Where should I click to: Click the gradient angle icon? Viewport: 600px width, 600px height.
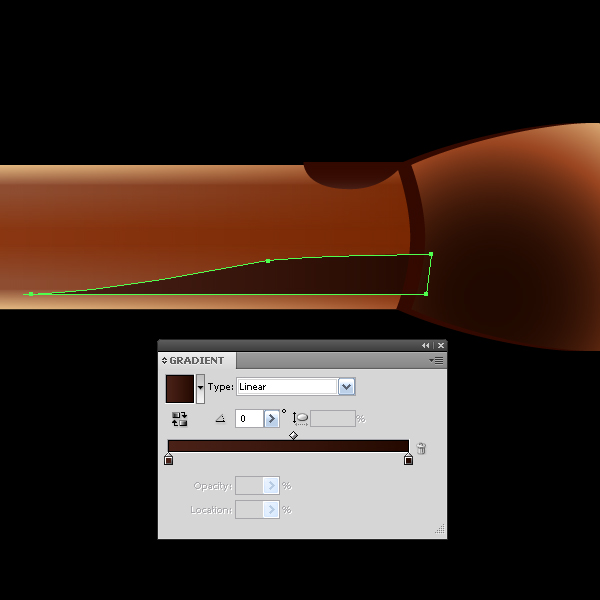pyautogui.click(x=220, y=418)
